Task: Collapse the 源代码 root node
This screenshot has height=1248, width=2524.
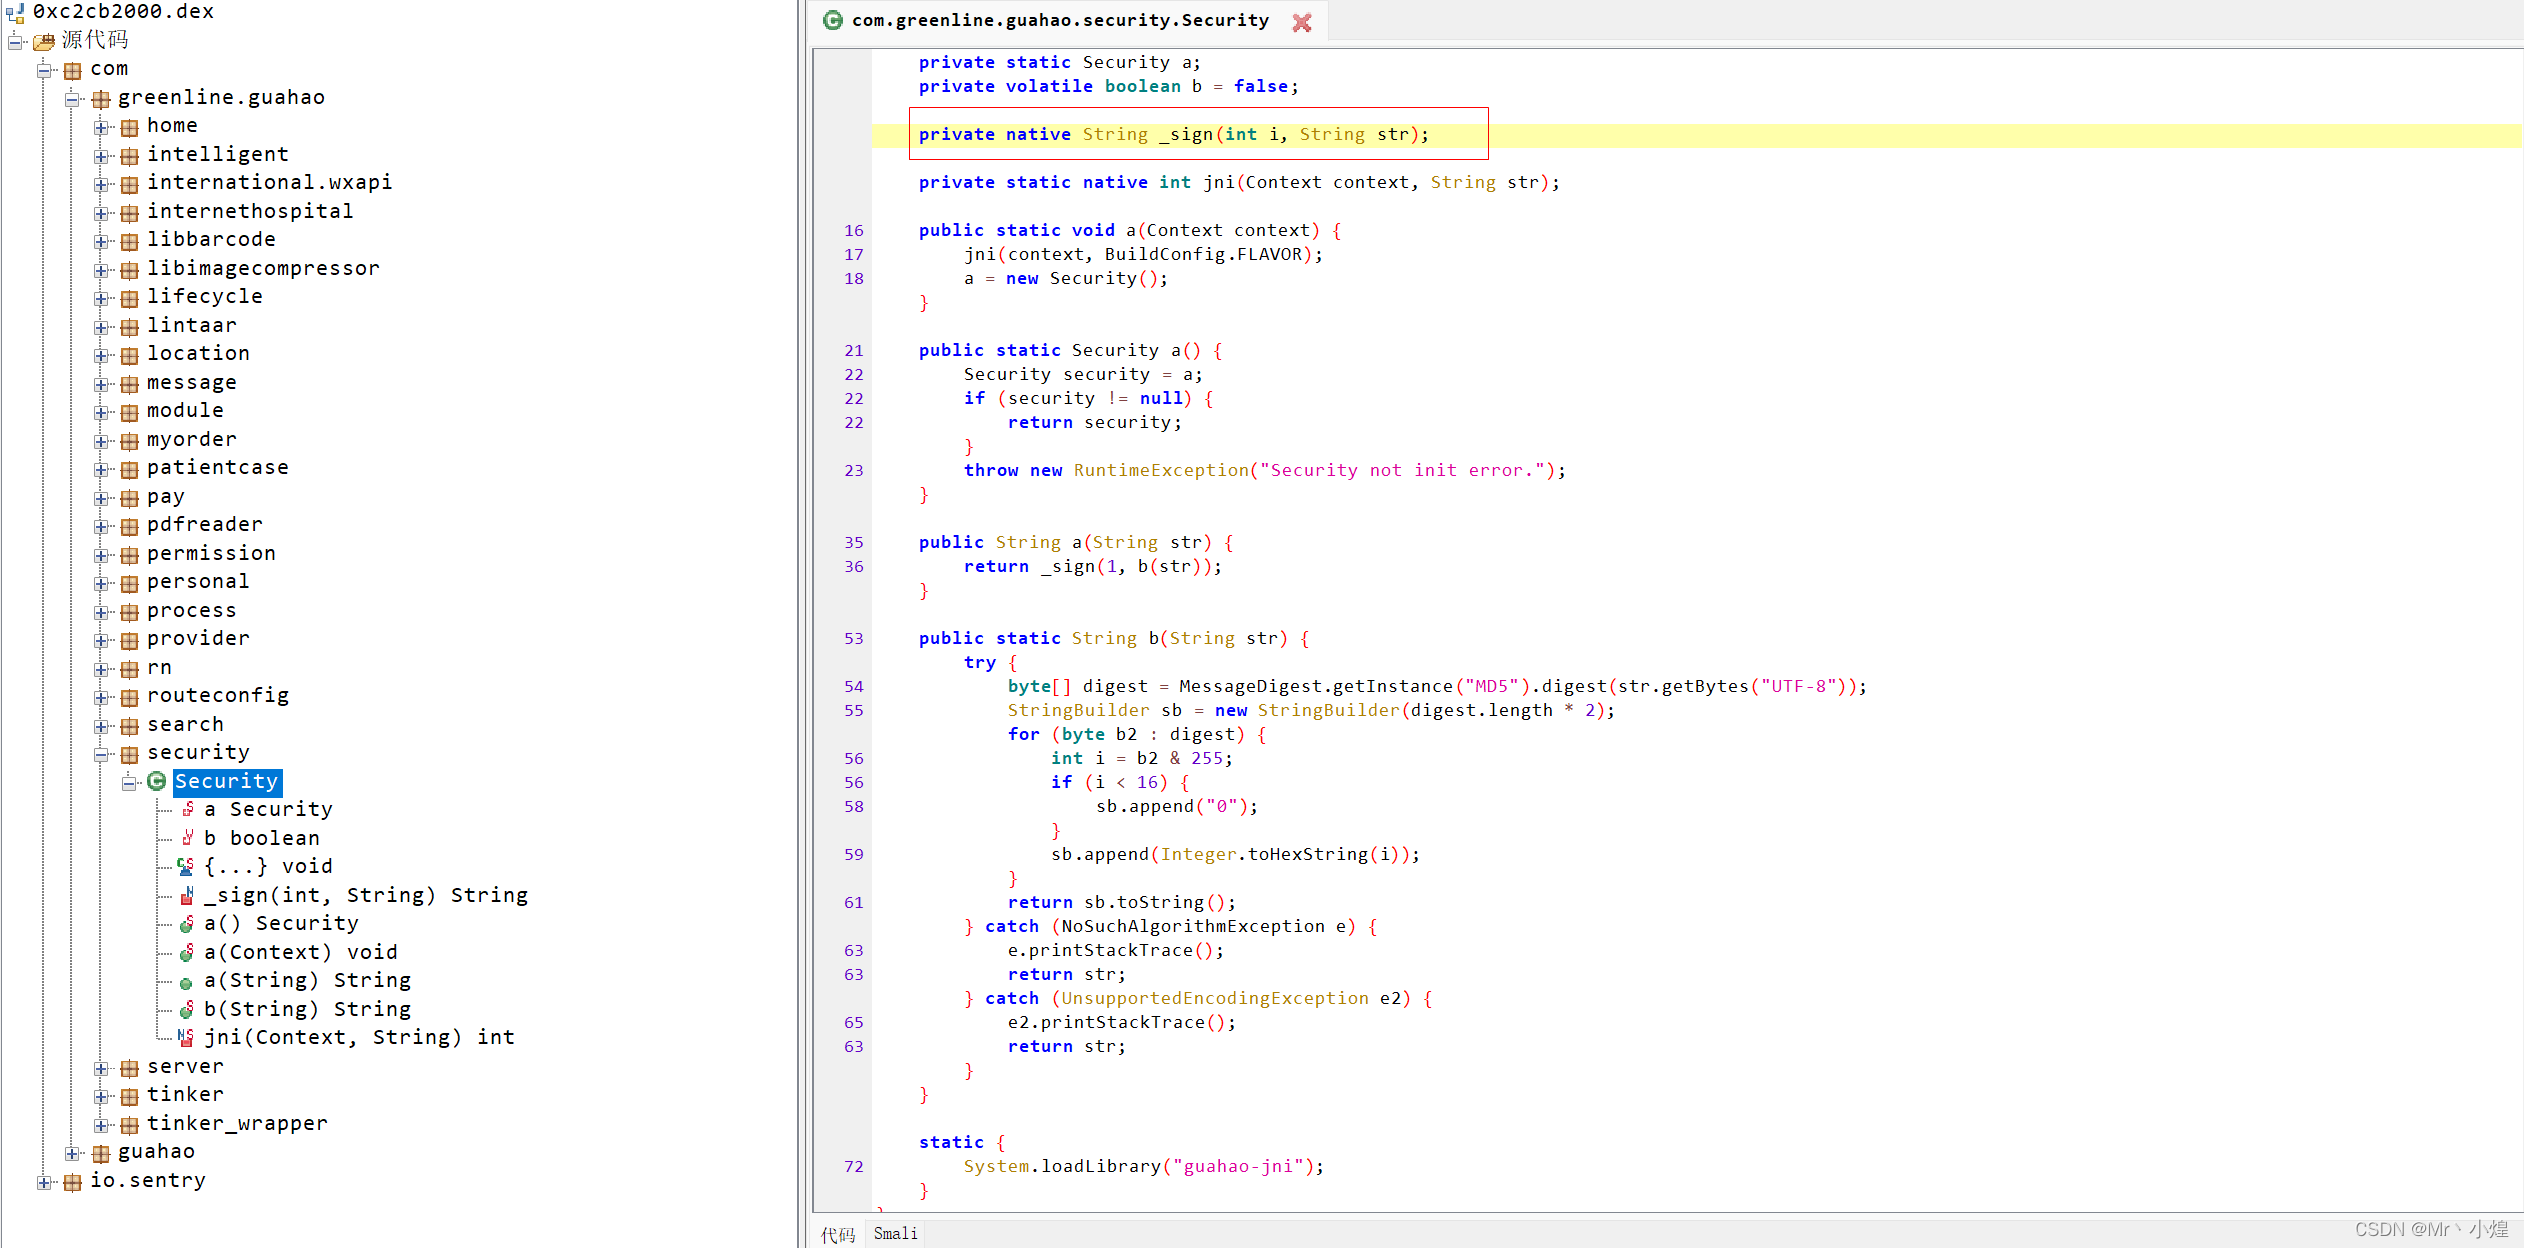Action: (16, 41)
